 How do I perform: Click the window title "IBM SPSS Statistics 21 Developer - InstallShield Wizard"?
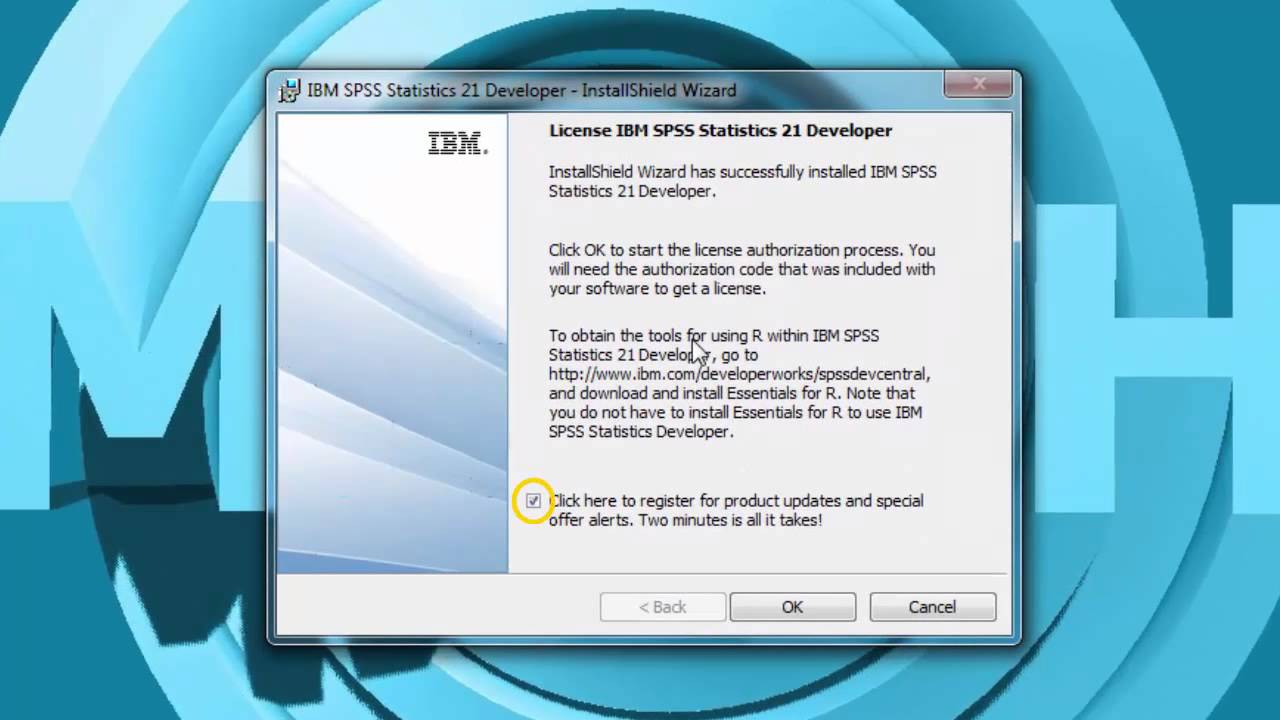(521, 90)
